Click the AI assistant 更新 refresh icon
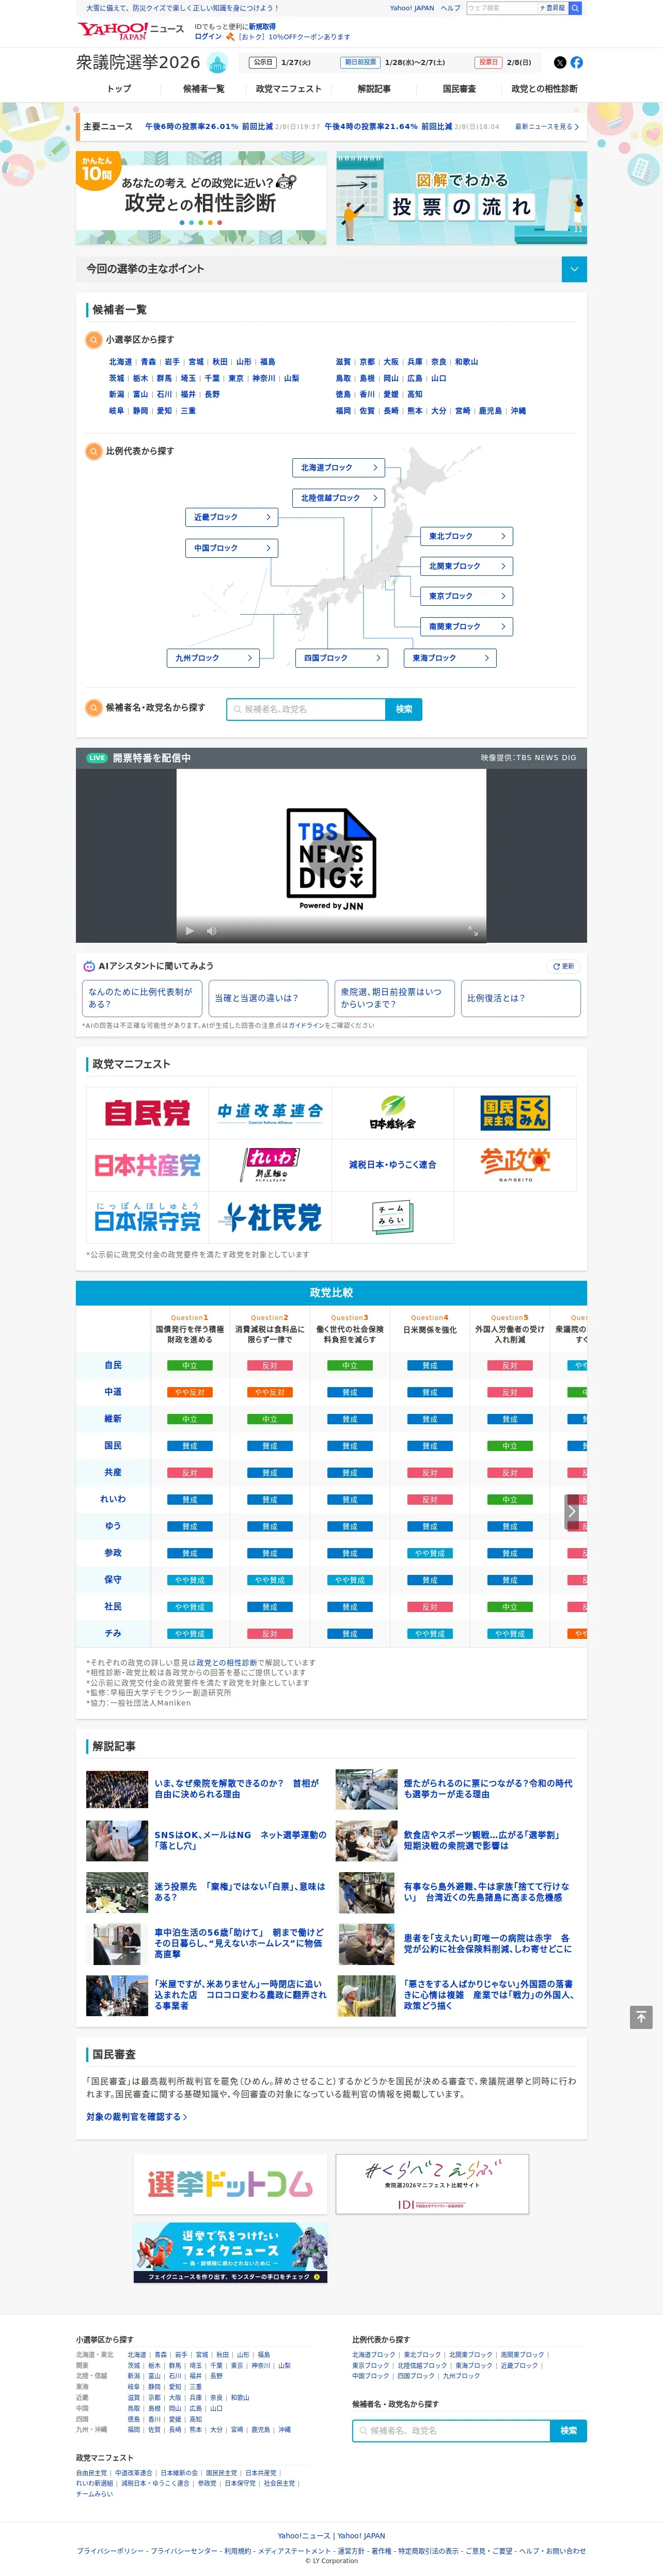This screenshot has height=2576, width=663. click(564, 967)
